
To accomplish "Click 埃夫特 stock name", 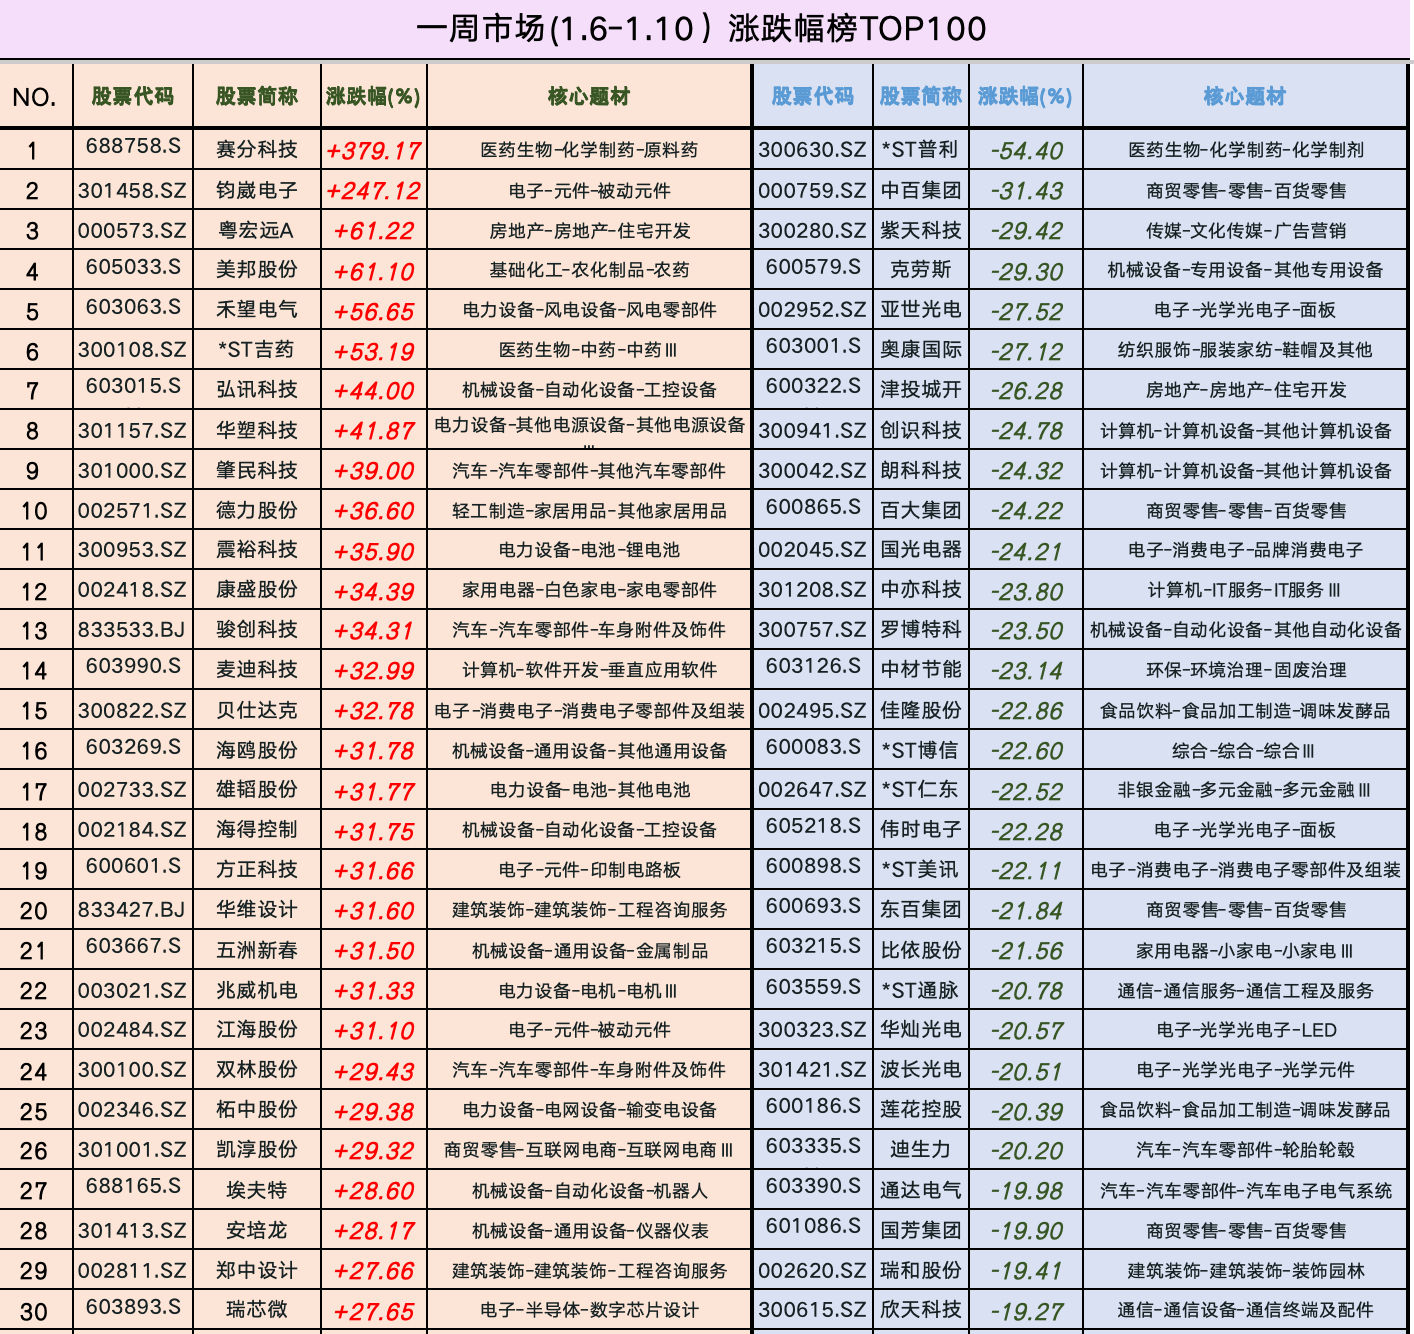I will point(257,1190).
